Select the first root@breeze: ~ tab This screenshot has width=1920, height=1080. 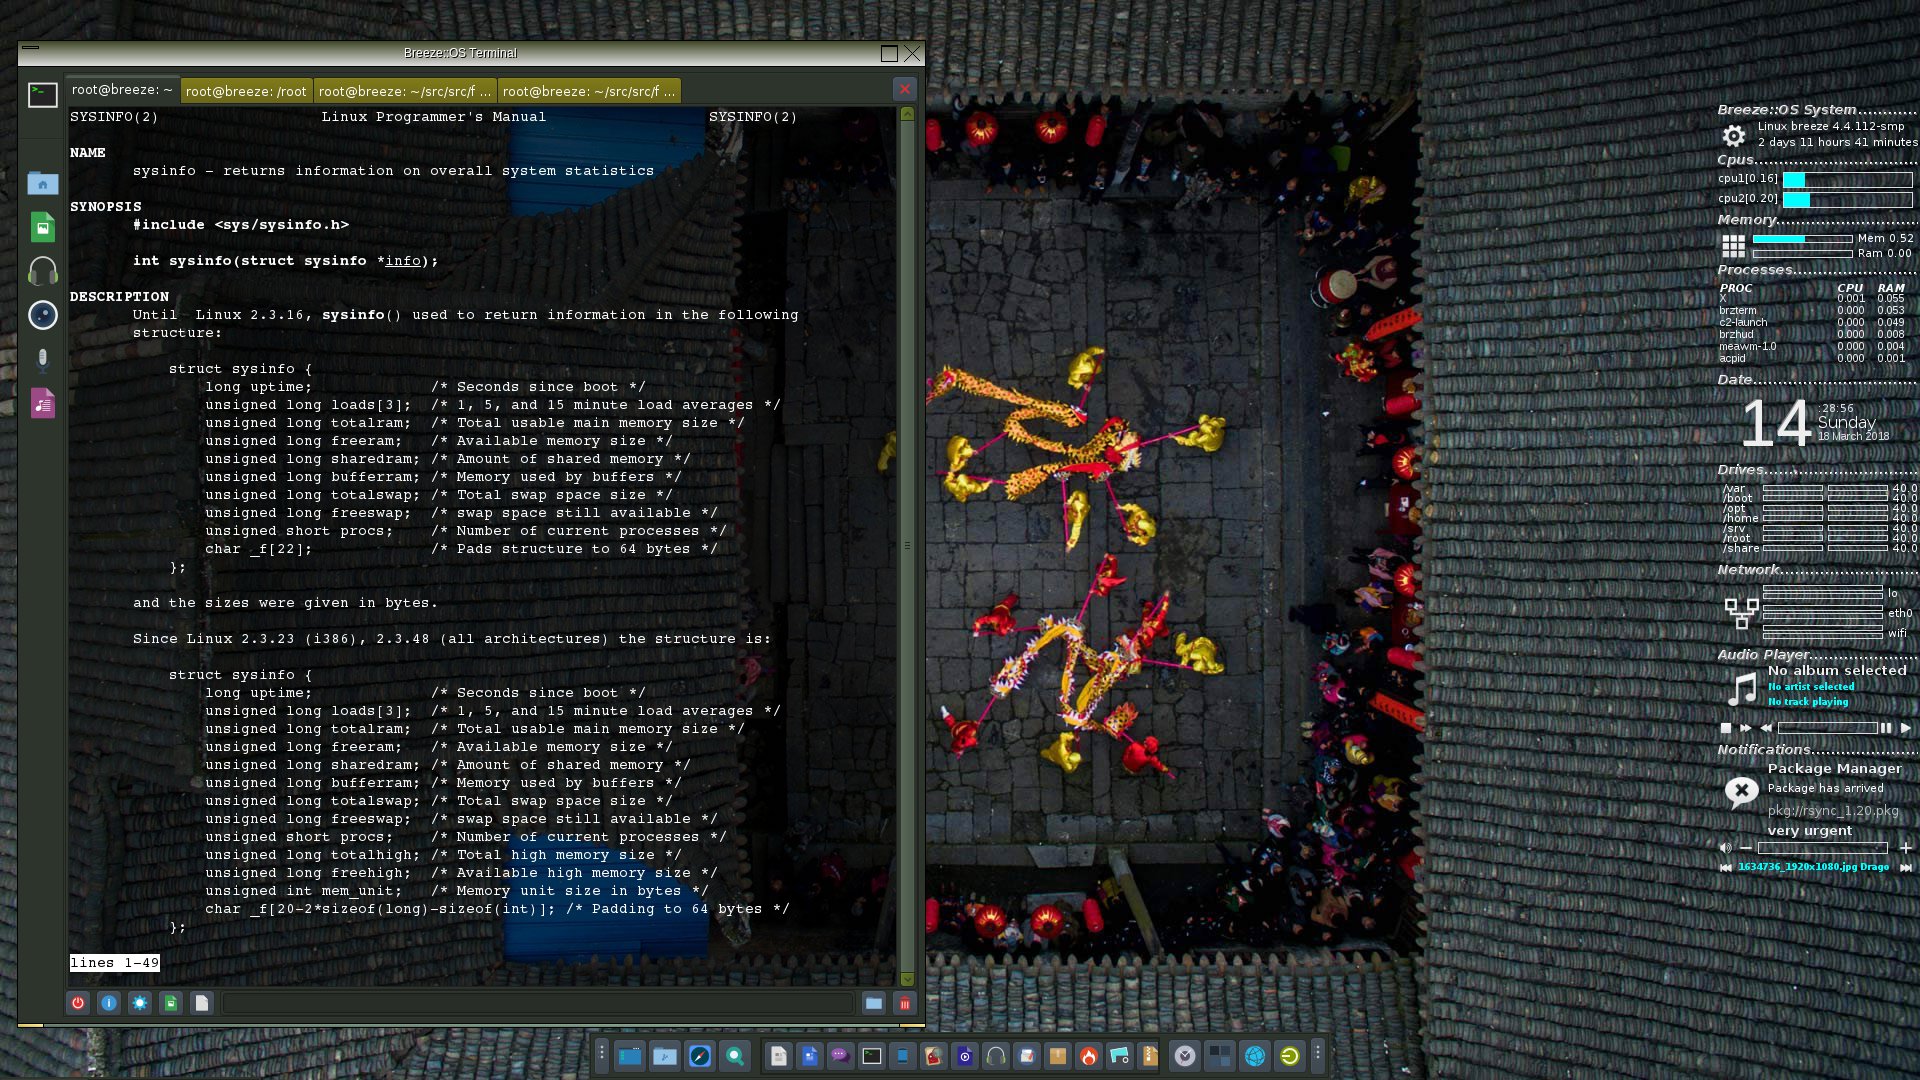coord(121,90)
